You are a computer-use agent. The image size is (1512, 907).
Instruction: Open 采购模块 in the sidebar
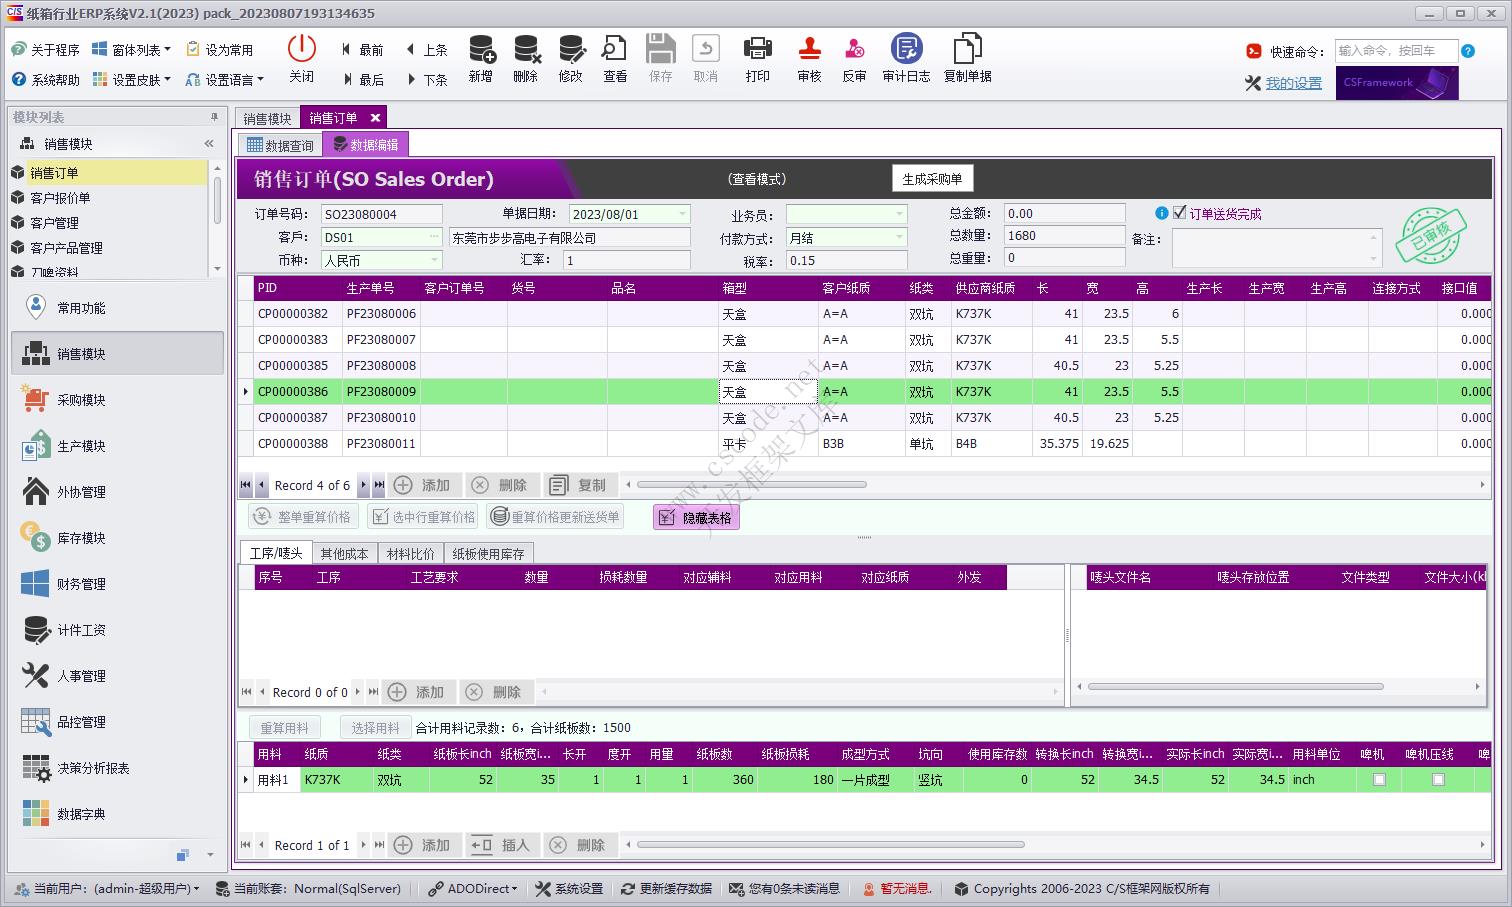(81, 400)
